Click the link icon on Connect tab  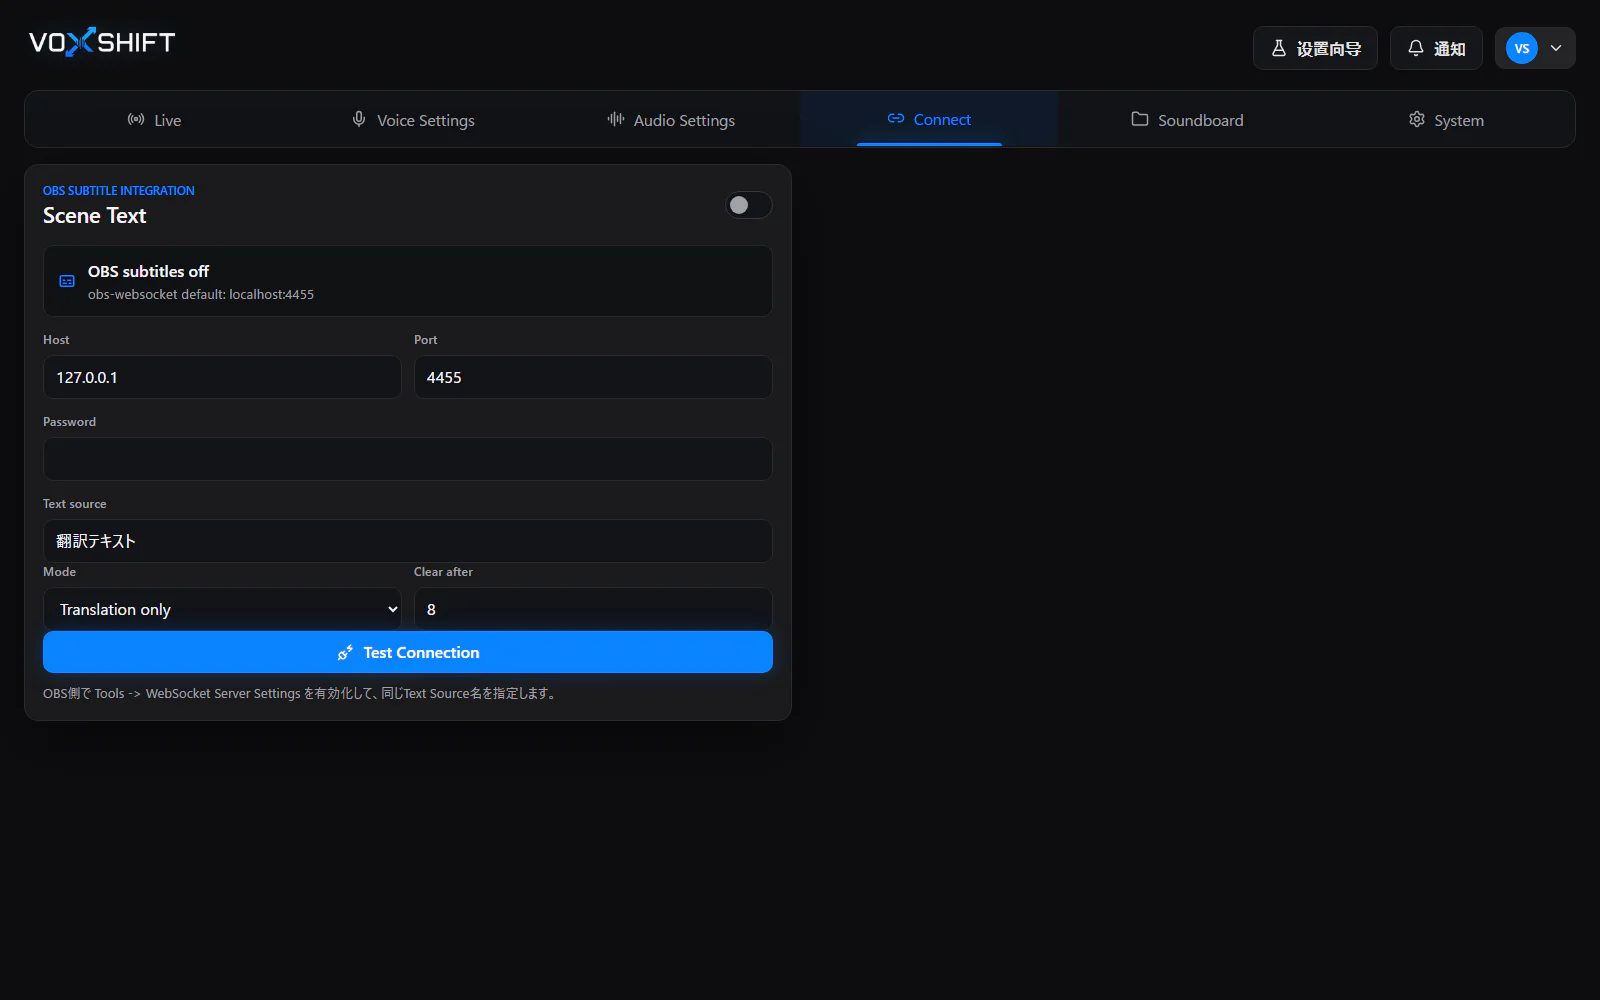(x=896, y=118)
